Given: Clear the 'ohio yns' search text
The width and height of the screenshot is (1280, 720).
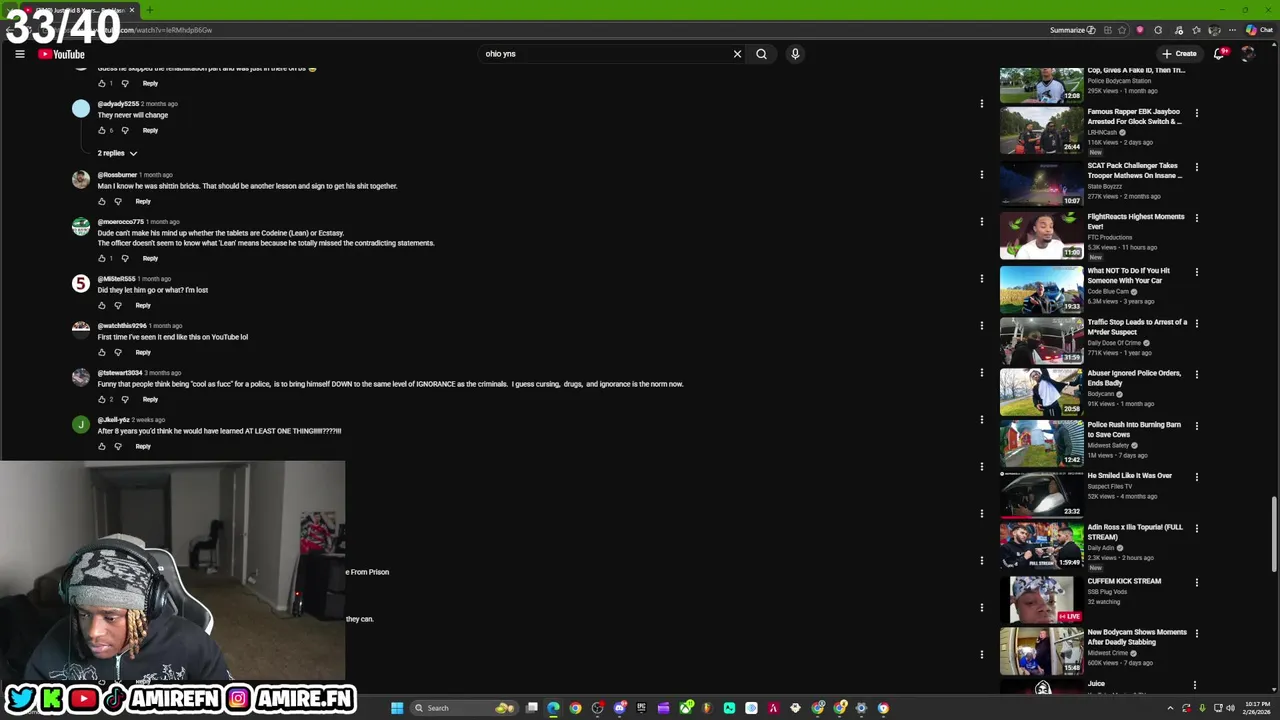Looking at the screenshot, I should pyautogui.click(x=737, y=54).
